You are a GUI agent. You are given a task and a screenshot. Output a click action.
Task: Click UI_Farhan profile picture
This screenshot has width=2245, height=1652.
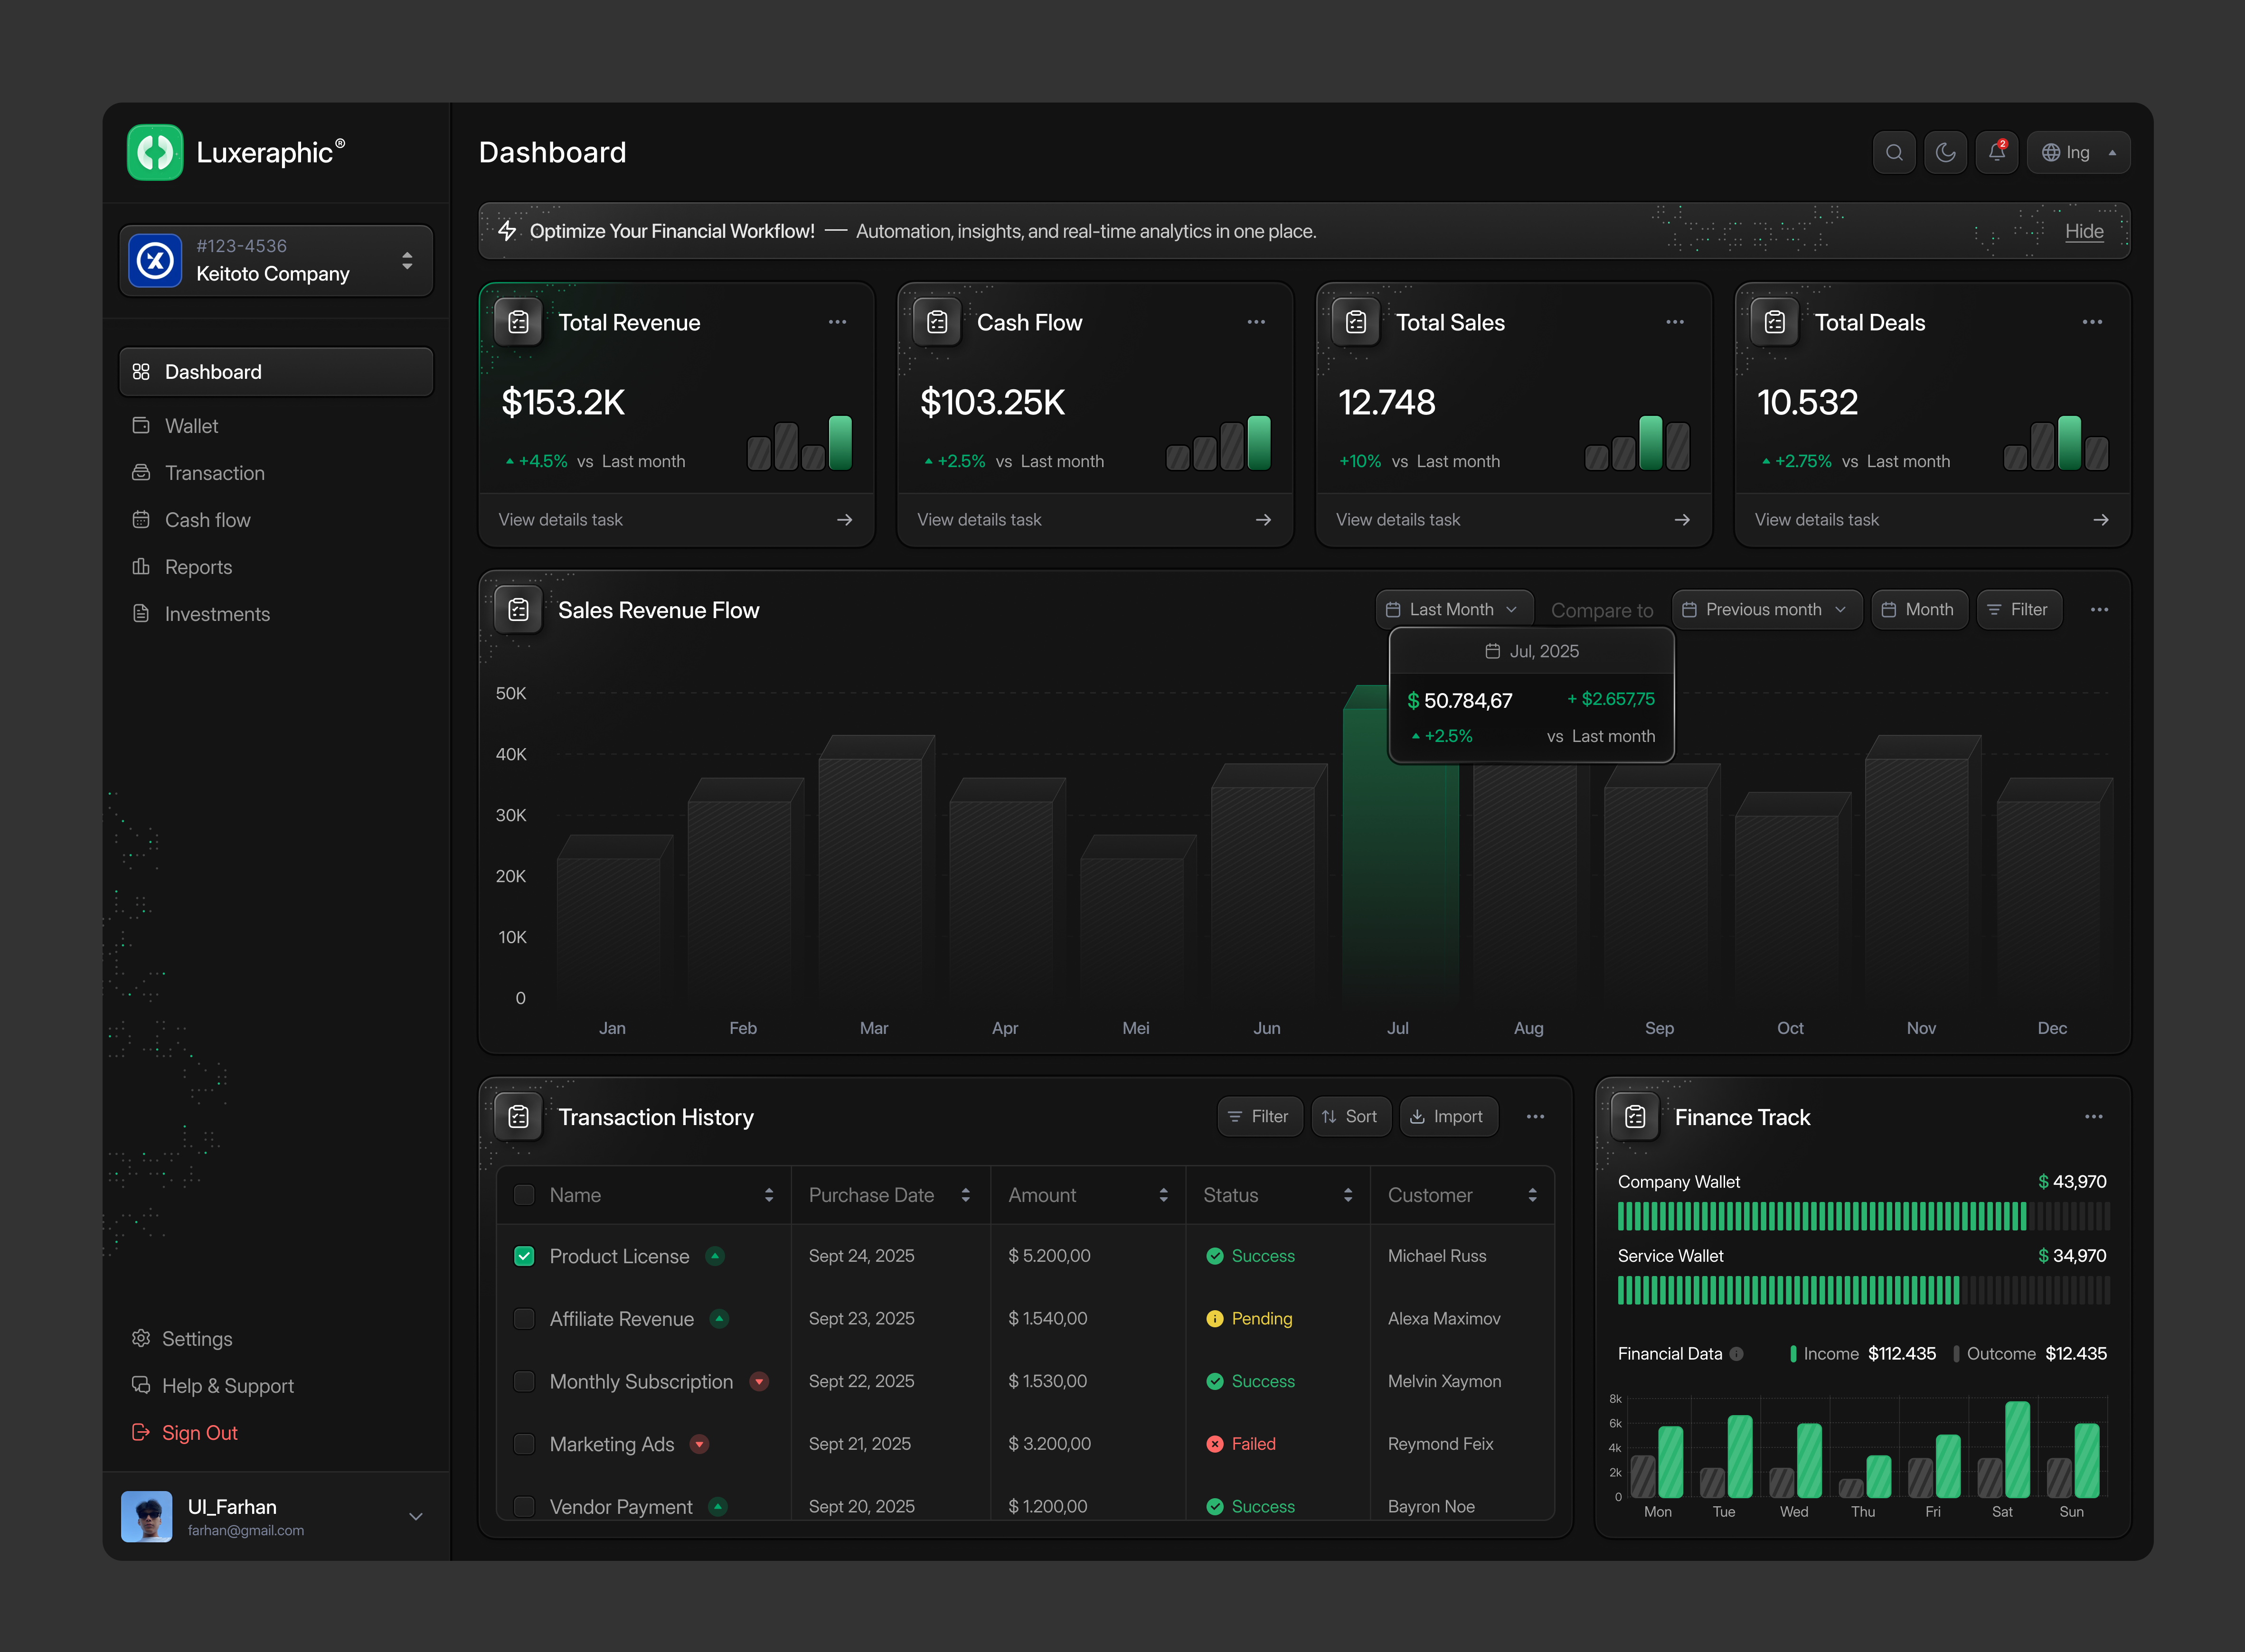(147, 1516)
